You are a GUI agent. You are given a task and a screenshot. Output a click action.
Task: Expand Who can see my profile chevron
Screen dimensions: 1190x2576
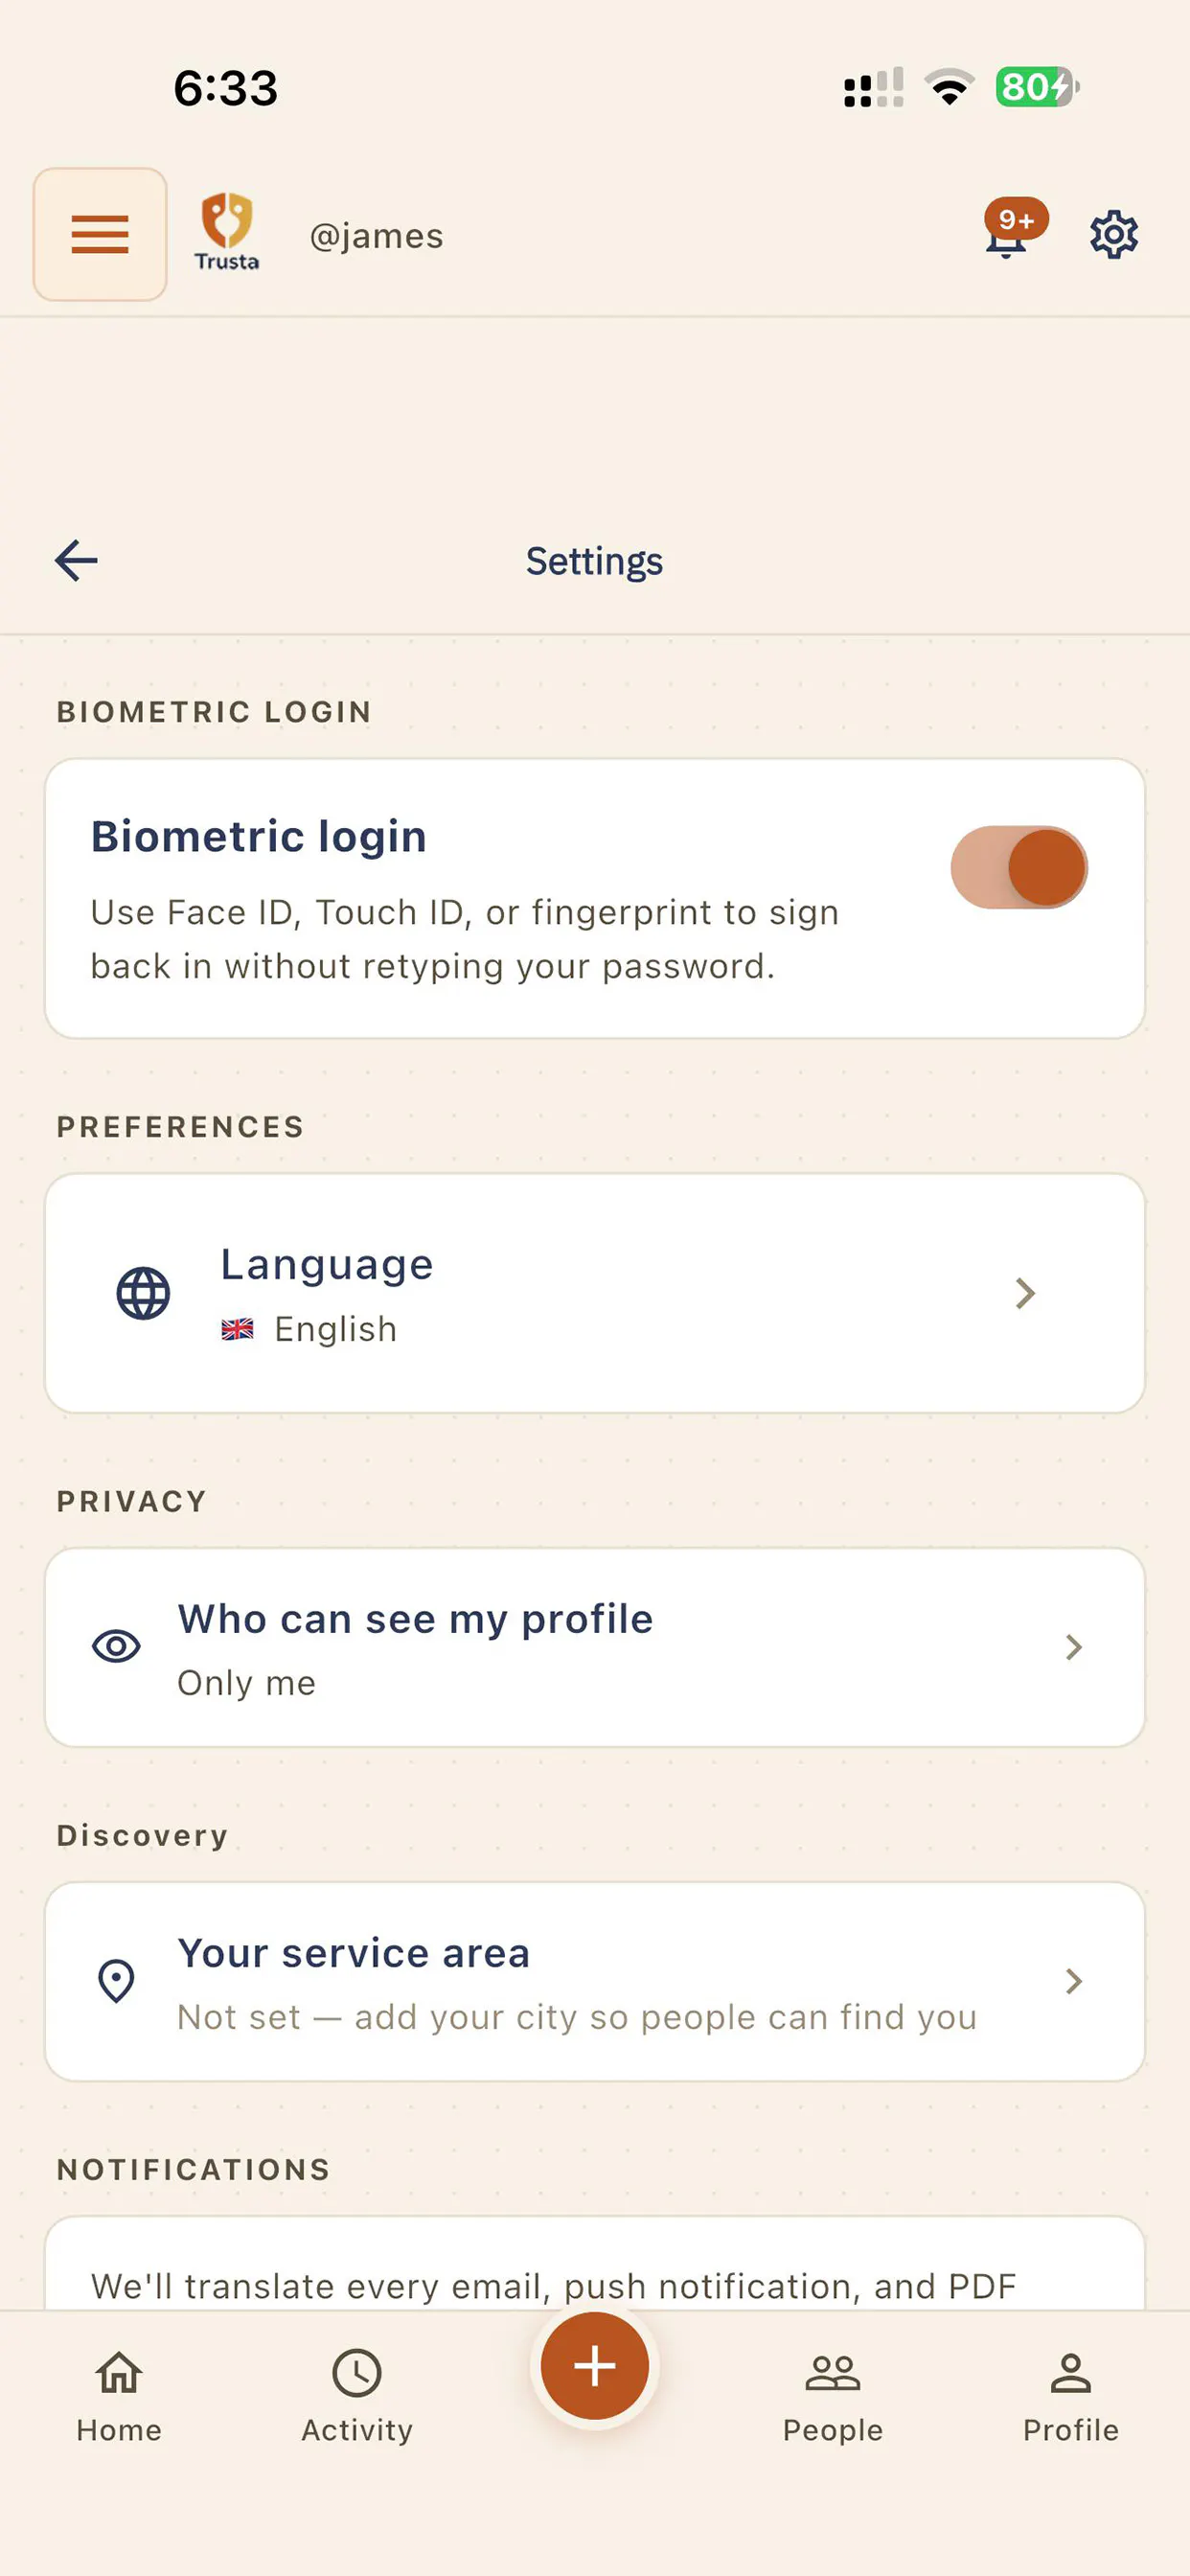point(1074,1647)
